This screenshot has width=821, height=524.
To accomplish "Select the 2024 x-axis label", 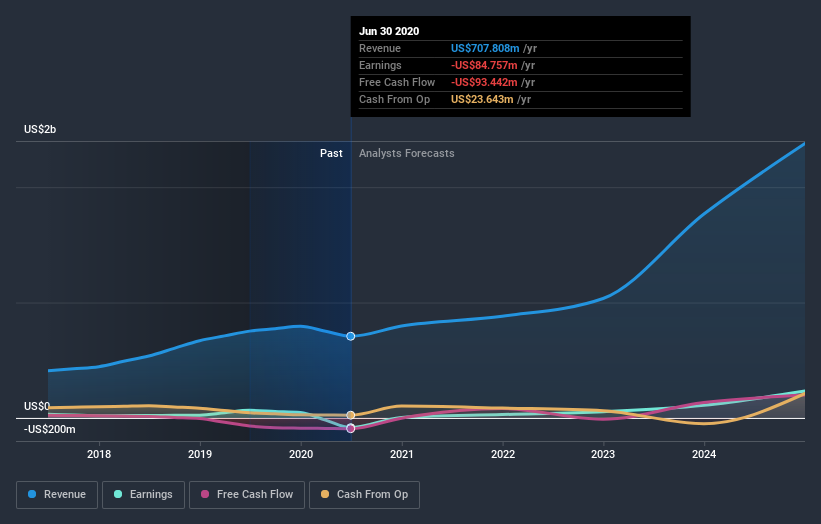I will [x=704, y=454].
